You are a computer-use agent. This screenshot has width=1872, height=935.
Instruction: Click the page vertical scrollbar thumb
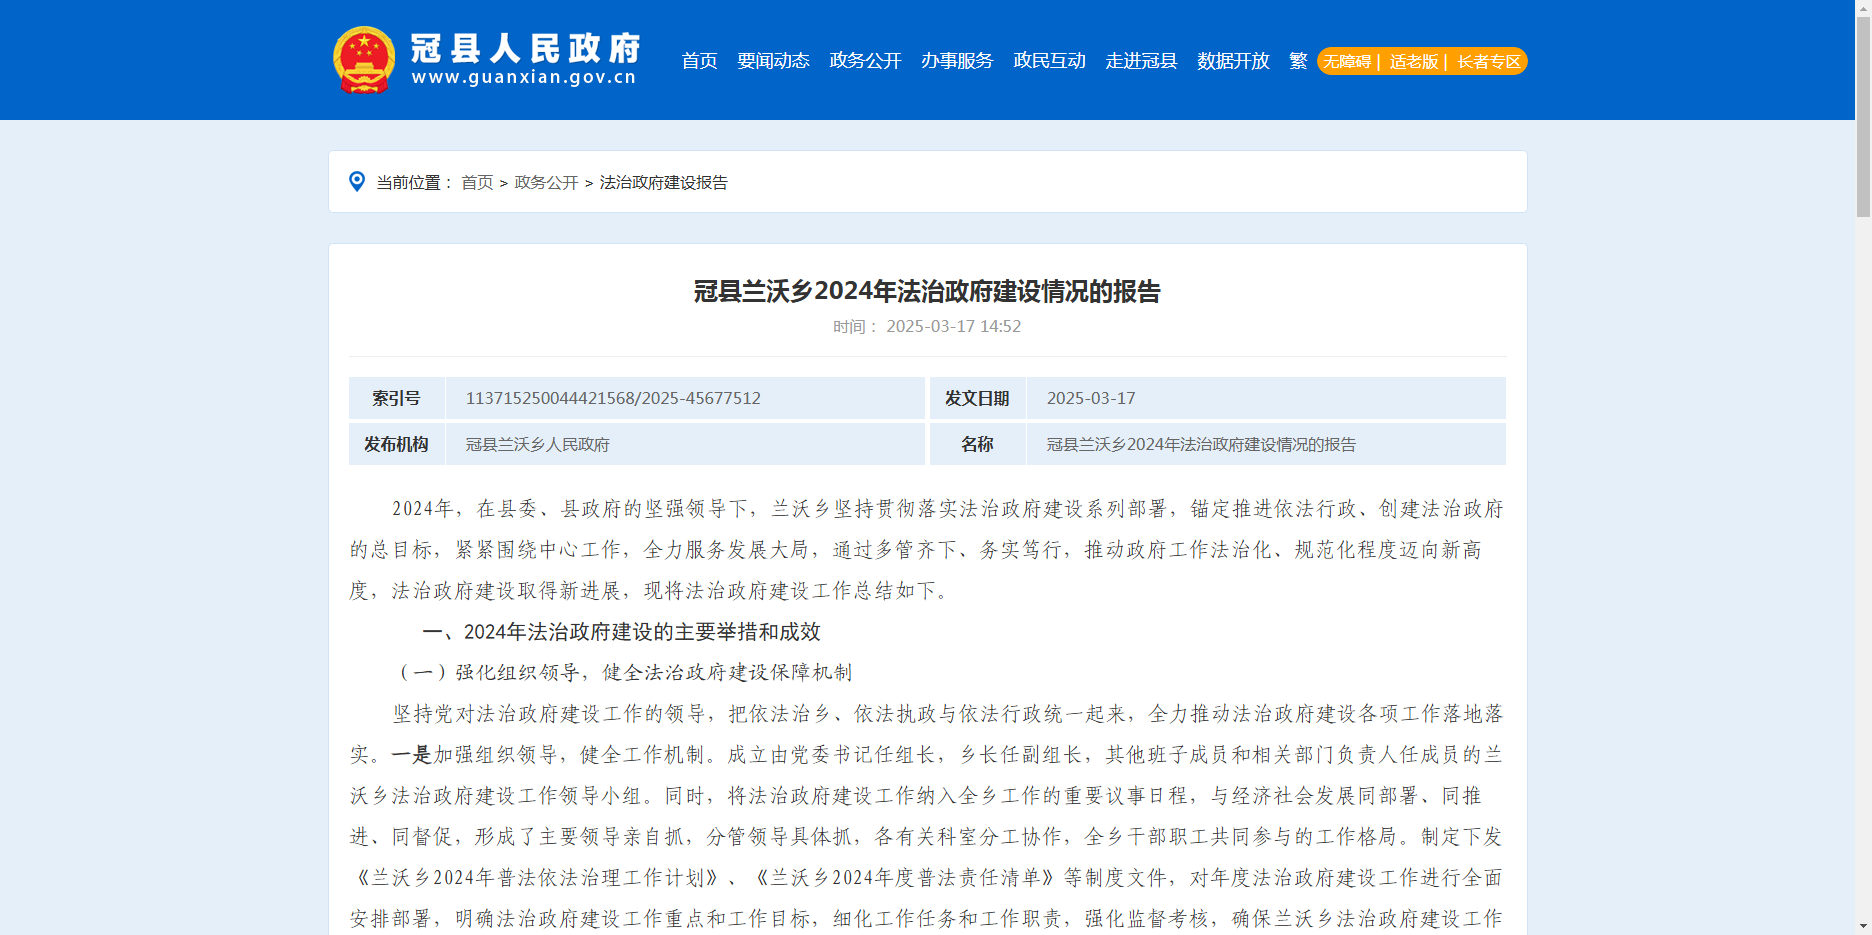pyautogui.click(x=1863, y=110)
